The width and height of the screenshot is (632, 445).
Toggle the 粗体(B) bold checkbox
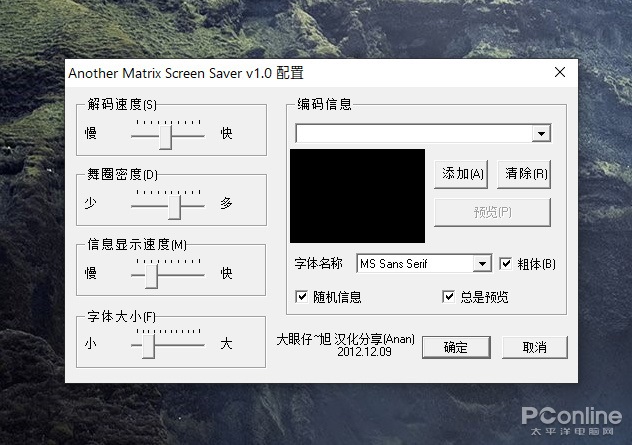(x=505, y=264)
